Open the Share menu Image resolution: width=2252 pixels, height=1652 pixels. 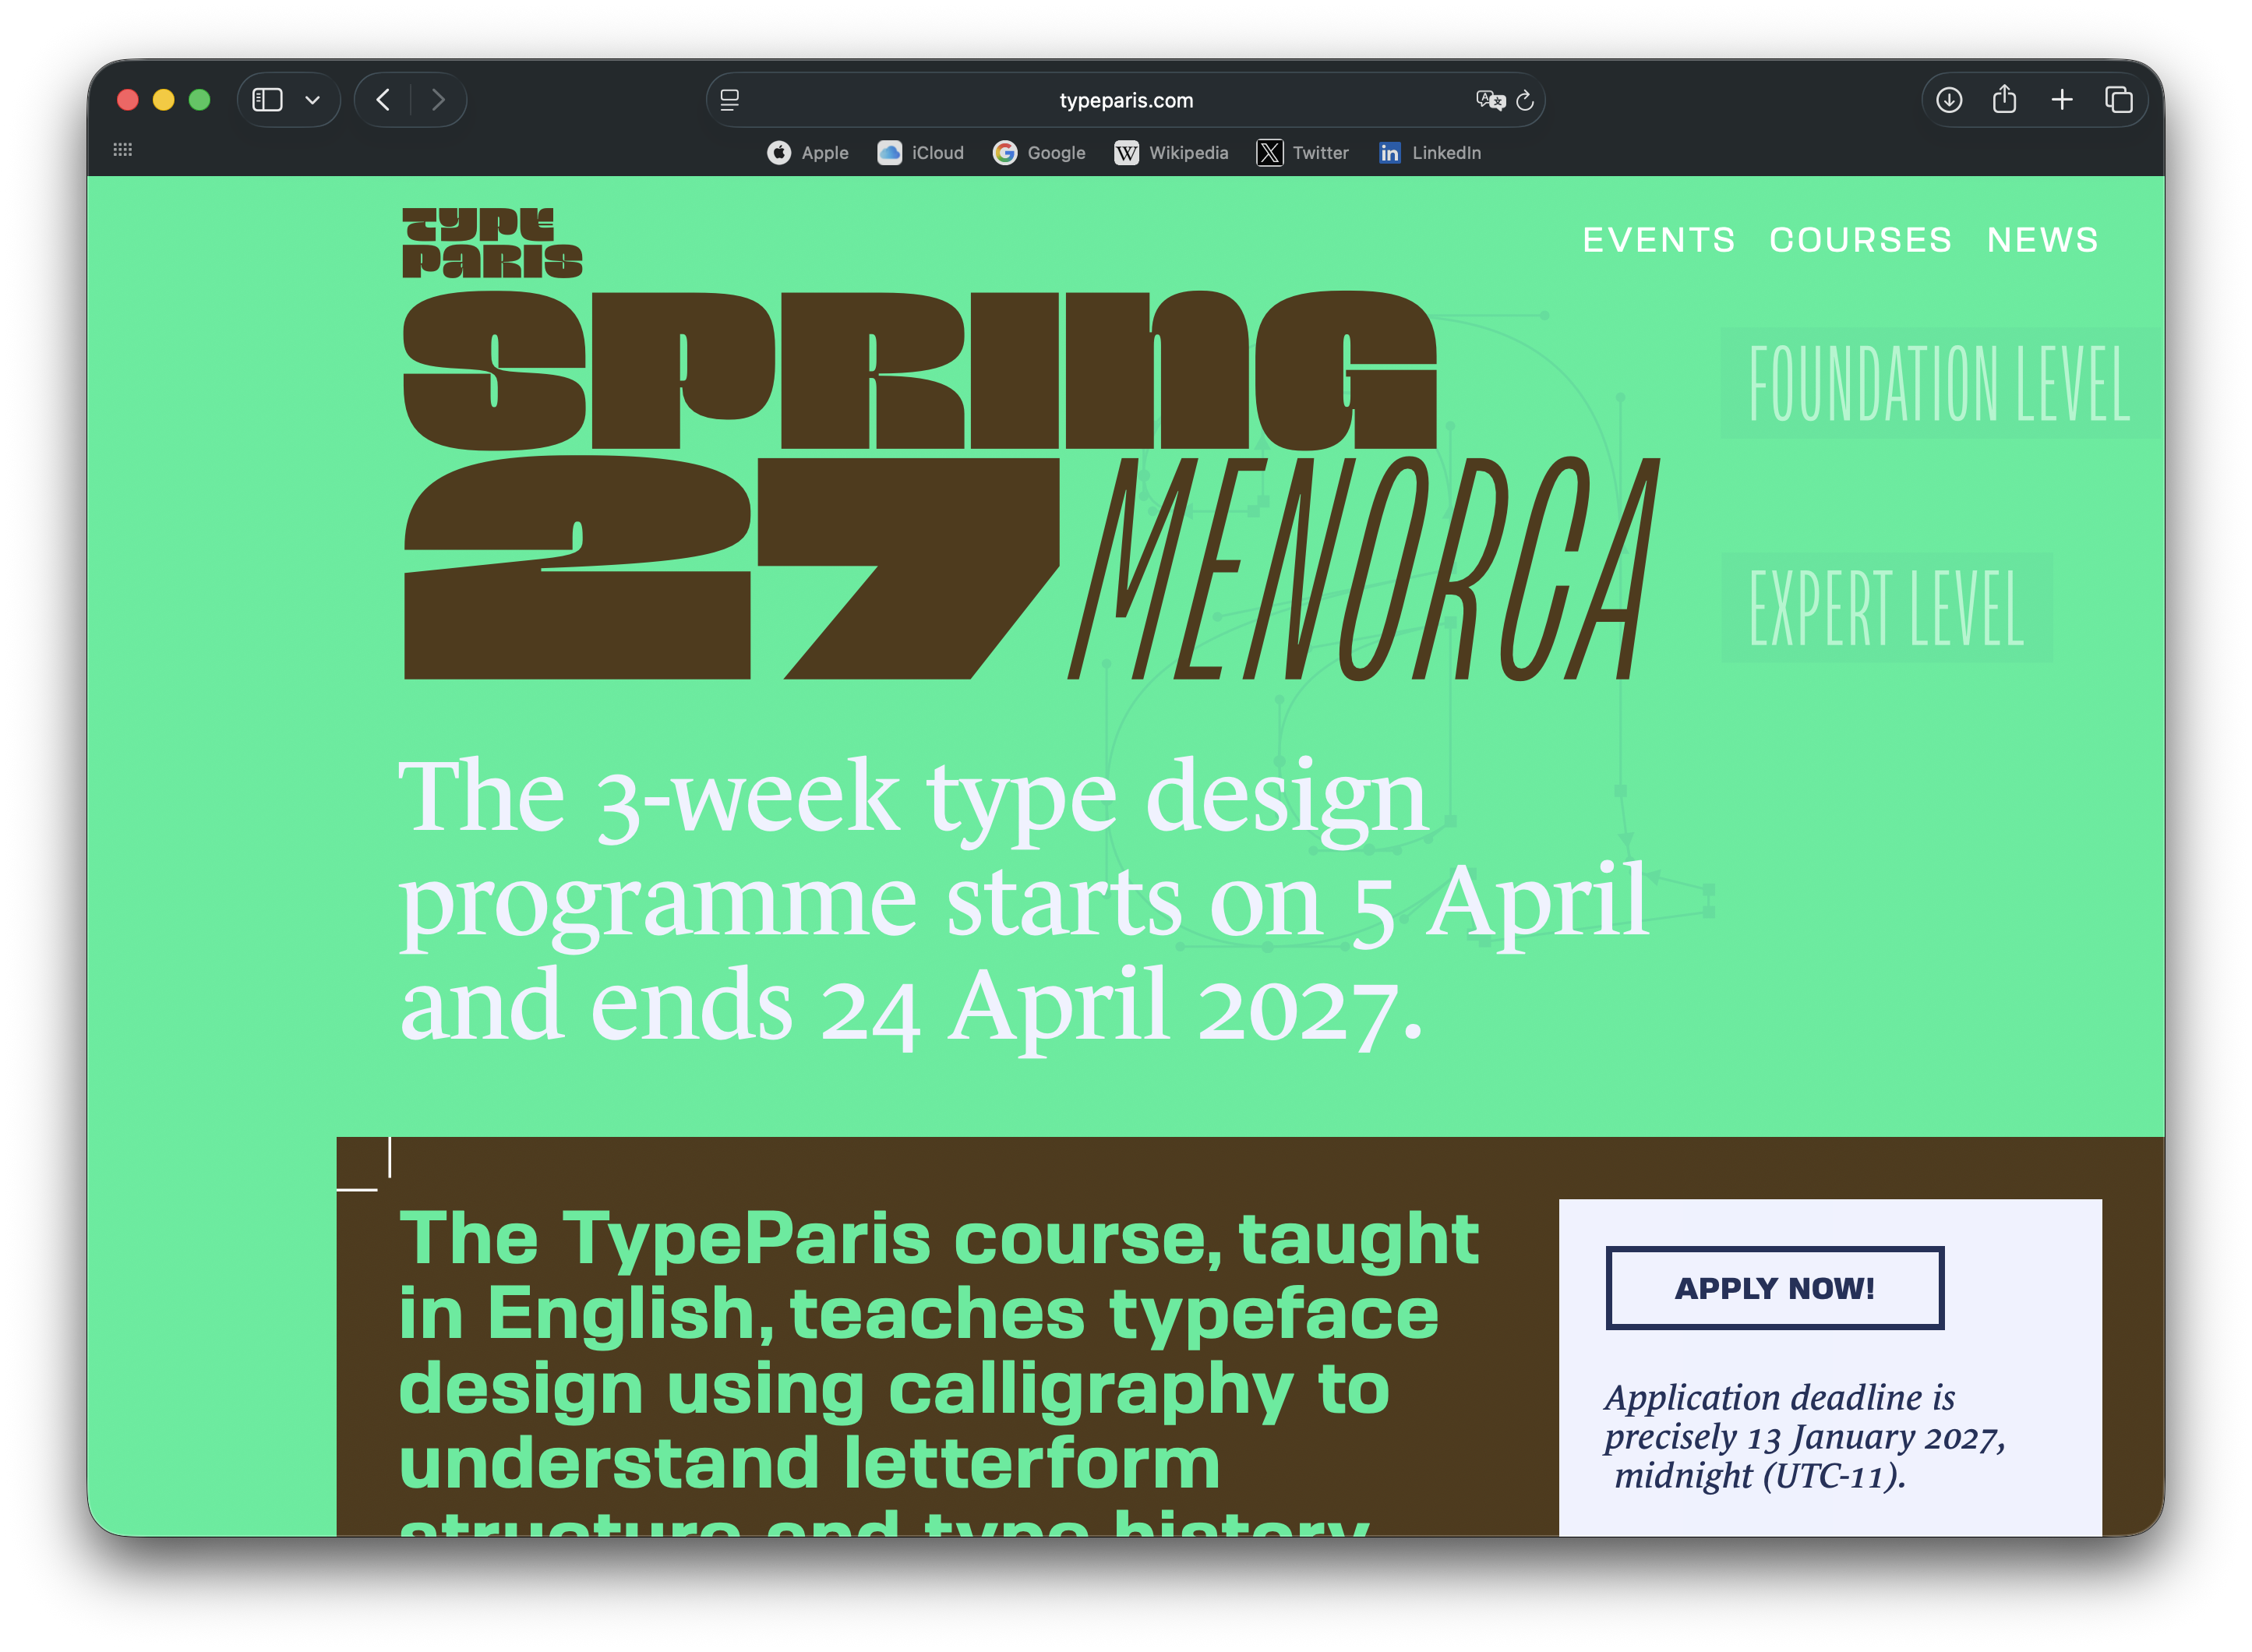click(2004, 100)
